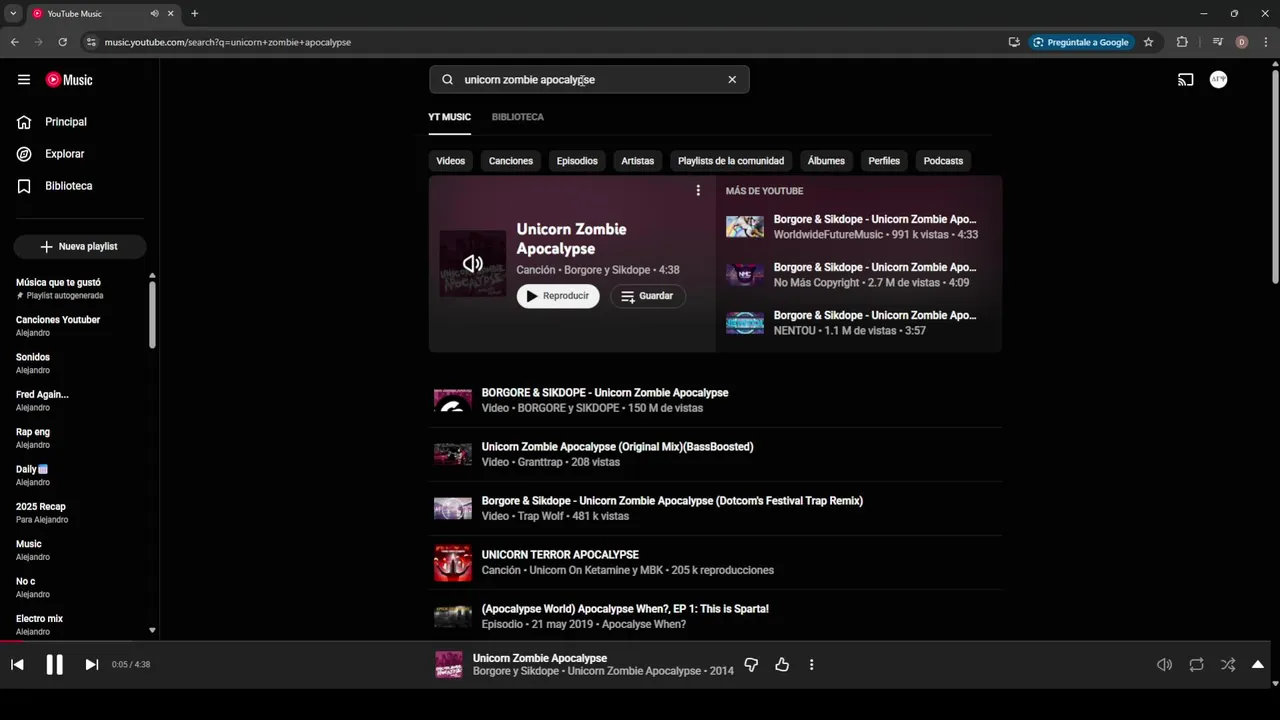Switch to the BIBLIOTECA tab
The width and height of the screenshot is (1280, 720).
pos(518,117)
